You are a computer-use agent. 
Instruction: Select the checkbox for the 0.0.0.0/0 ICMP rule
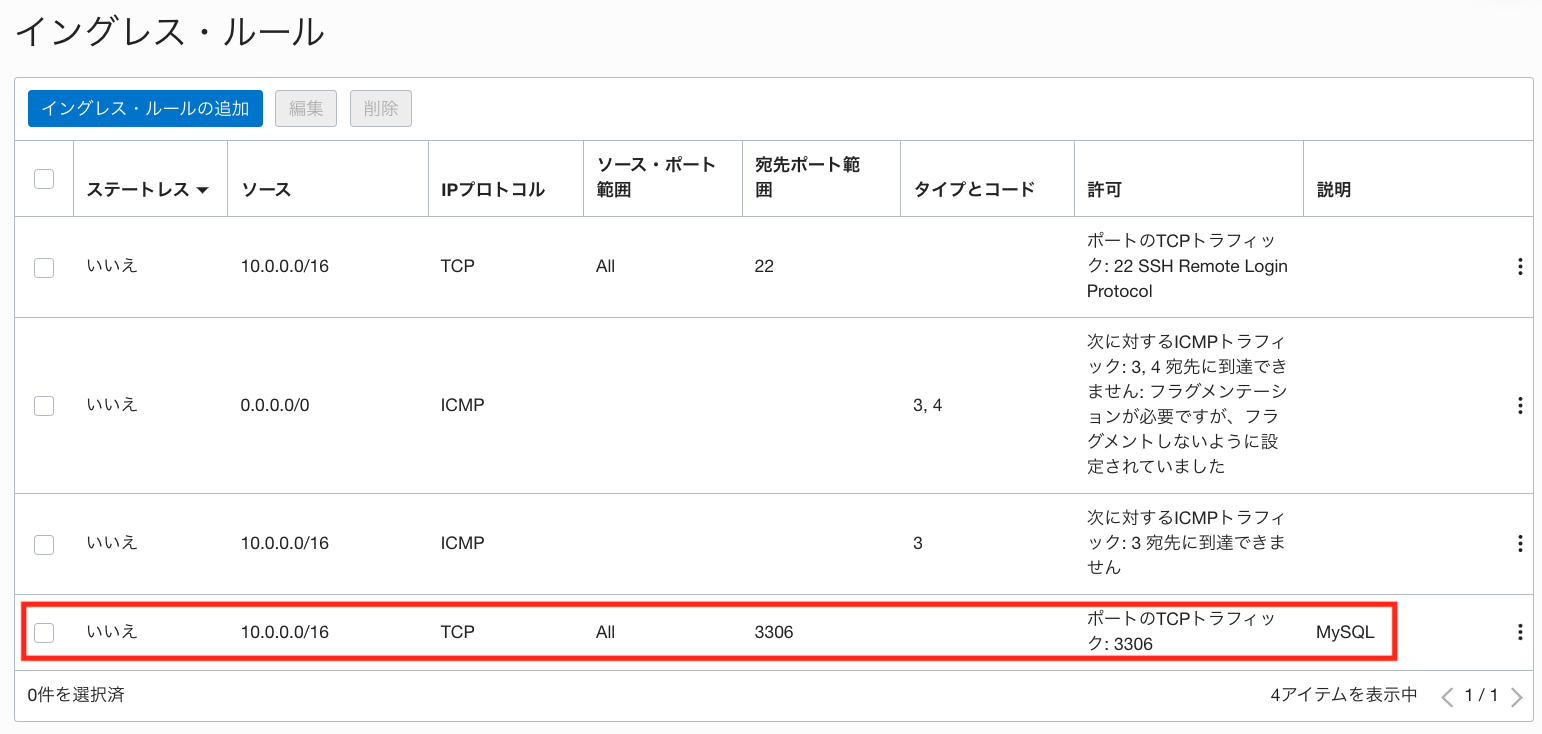tap(44, 405)
